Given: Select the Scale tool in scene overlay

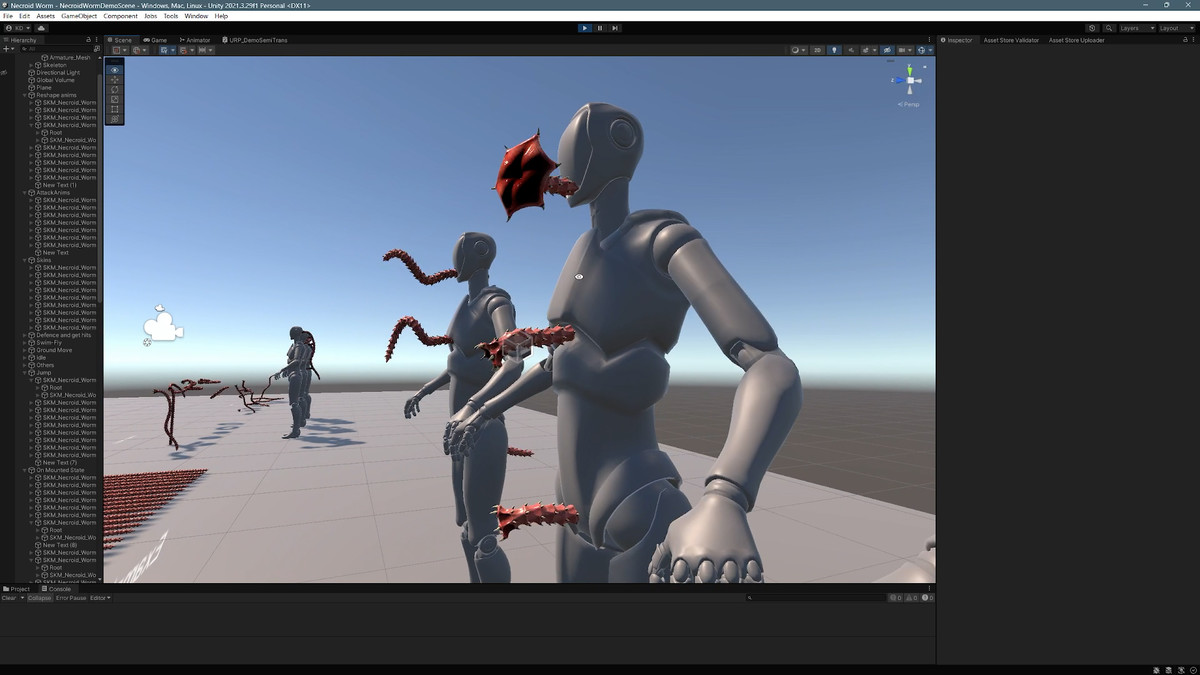Looking at the screenshot, I should tap(115, 100).
